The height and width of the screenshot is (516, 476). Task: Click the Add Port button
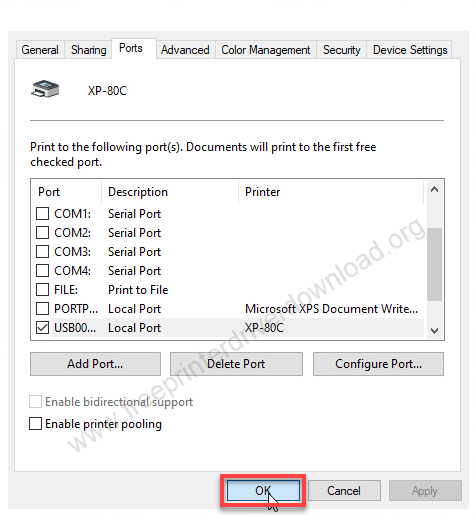[95, 364]
